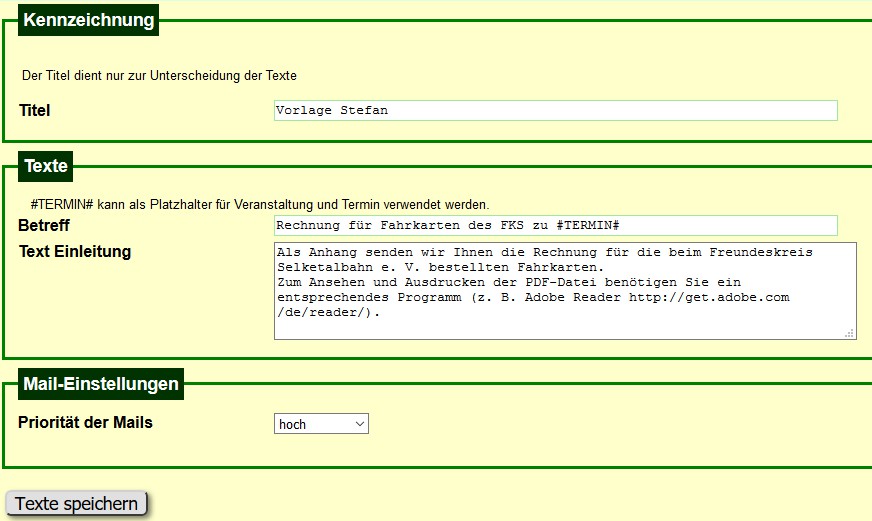This screenshot has width=872, height=521.
Task: Click the Mail-Einstellungen section heading
Action: 100,383
